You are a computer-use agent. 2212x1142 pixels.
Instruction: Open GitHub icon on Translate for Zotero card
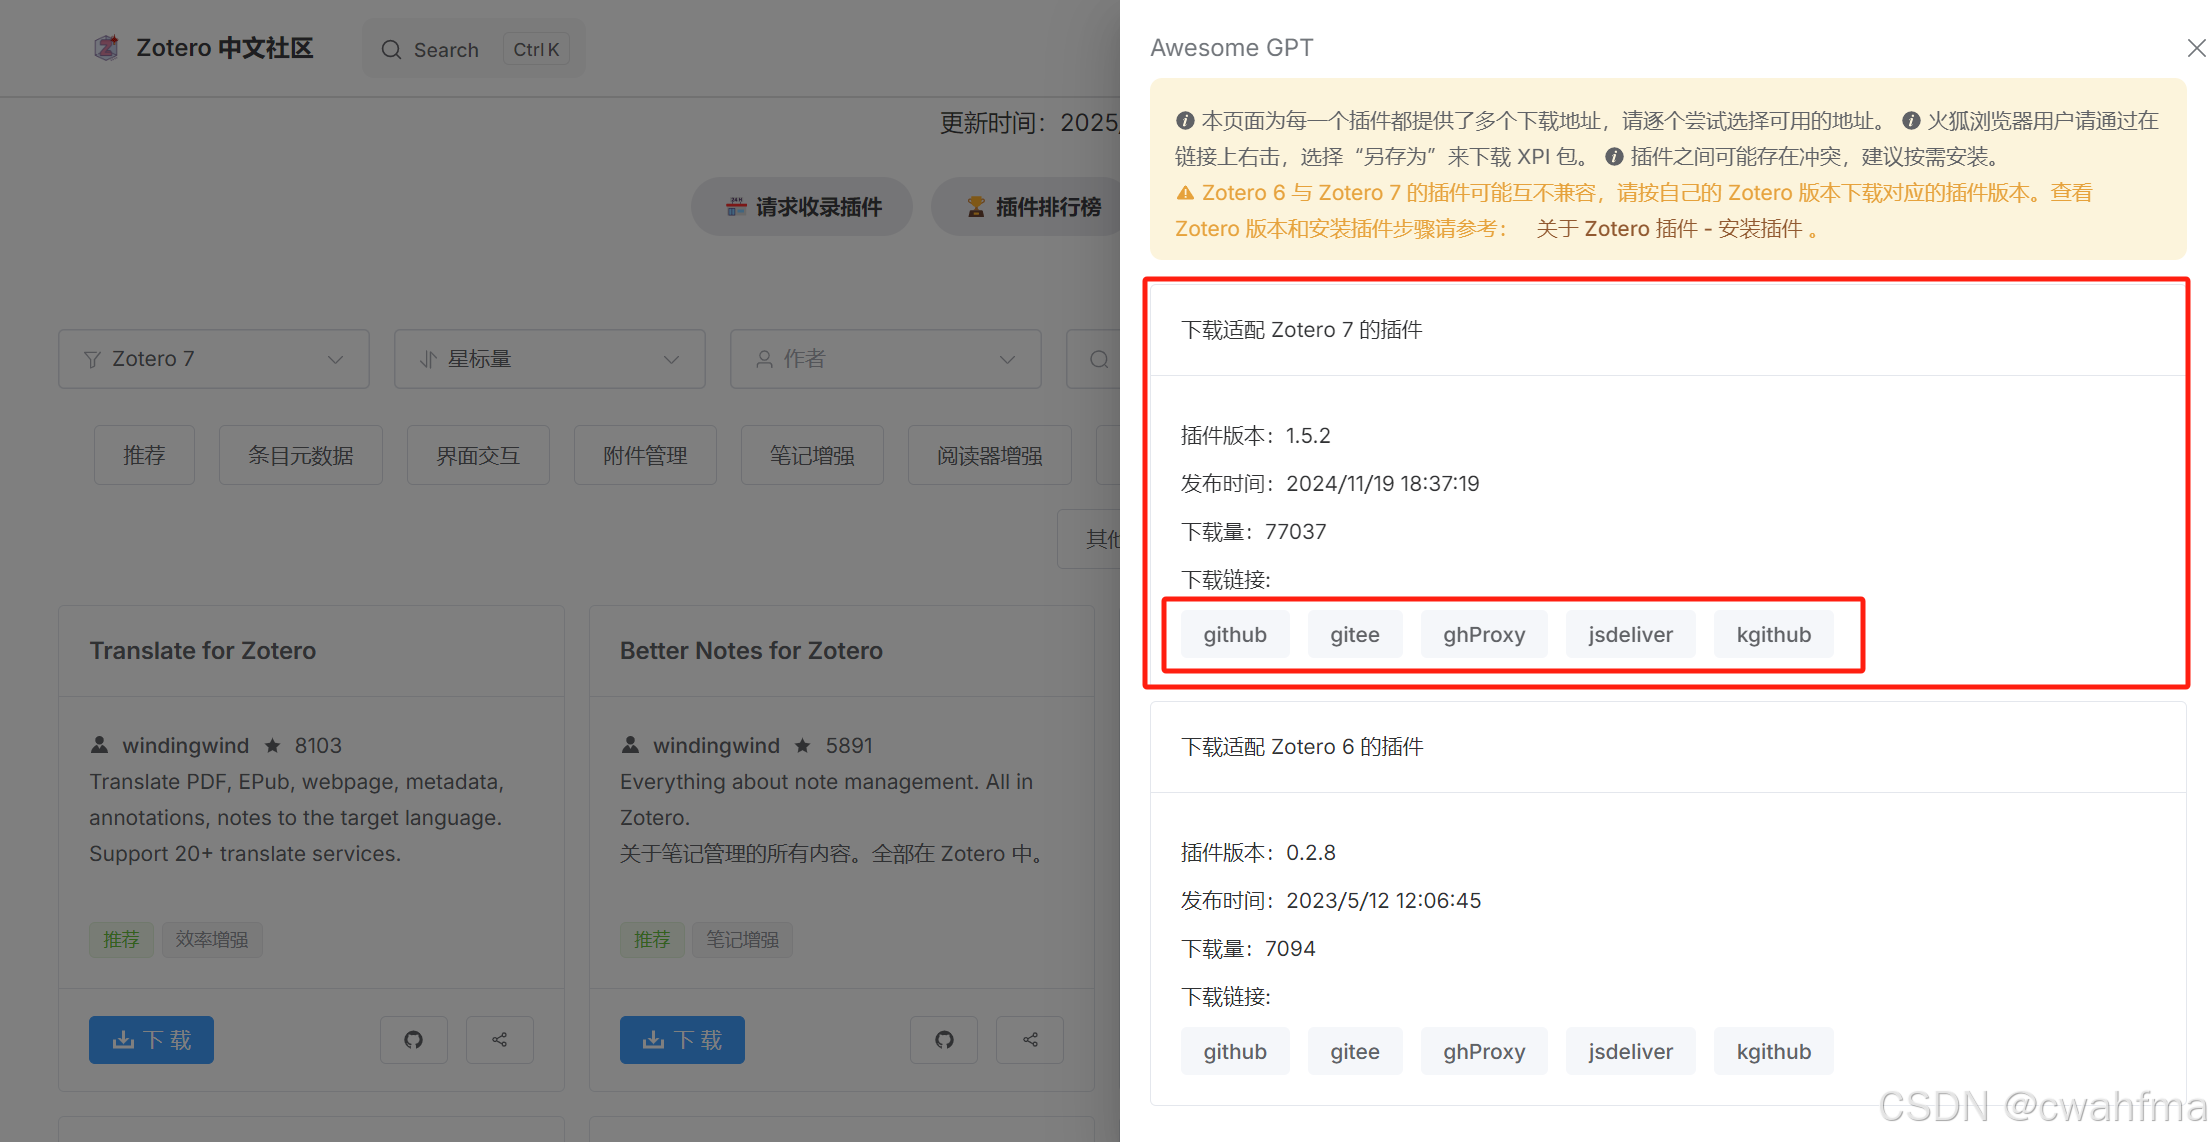pyautogui.click(x=413, y=1040)
